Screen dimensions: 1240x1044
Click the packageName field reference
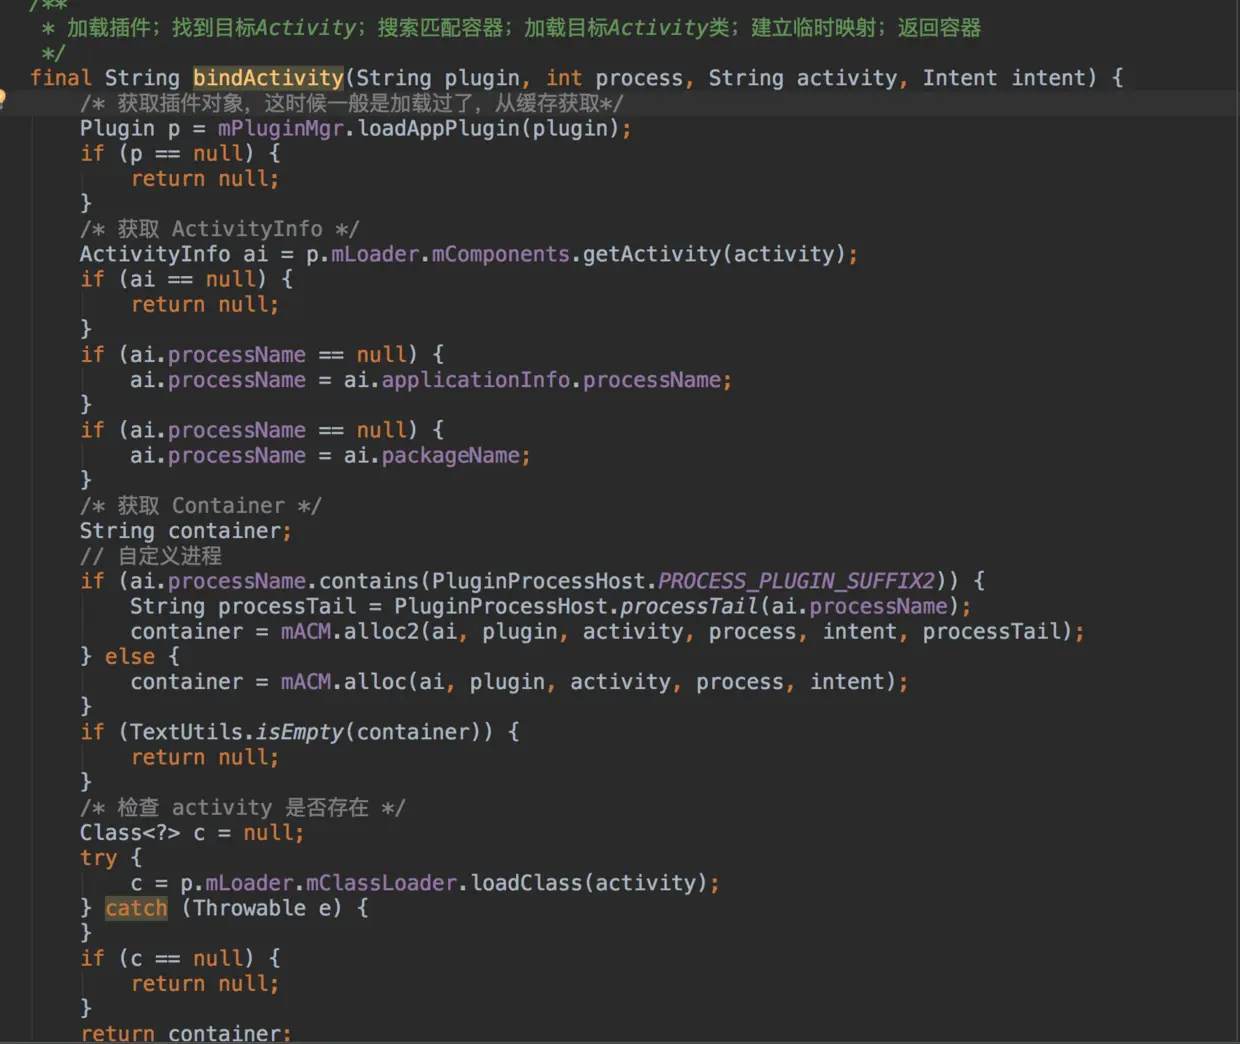tap(451, 455)
